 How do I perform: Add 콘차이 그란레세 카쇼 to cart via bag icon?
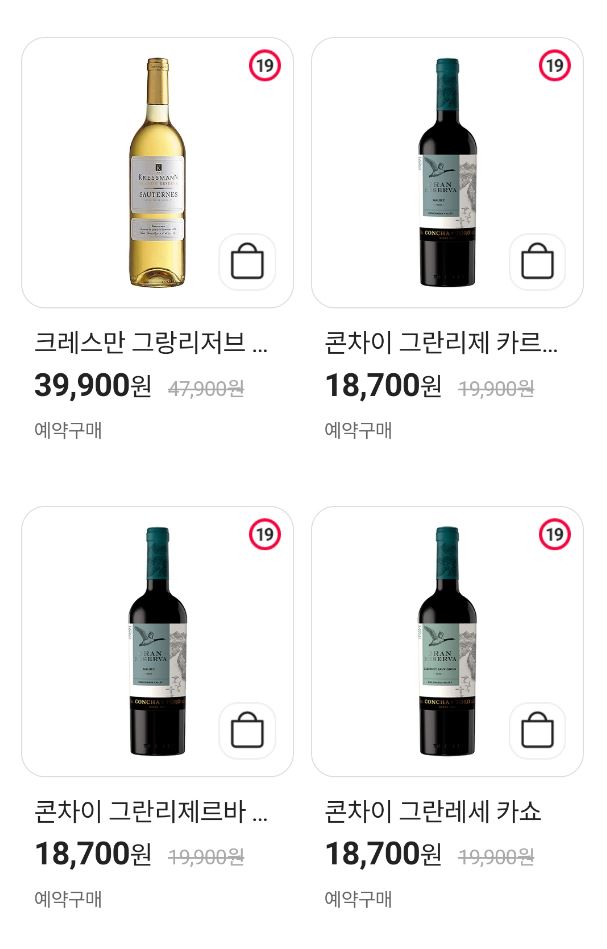537,729
